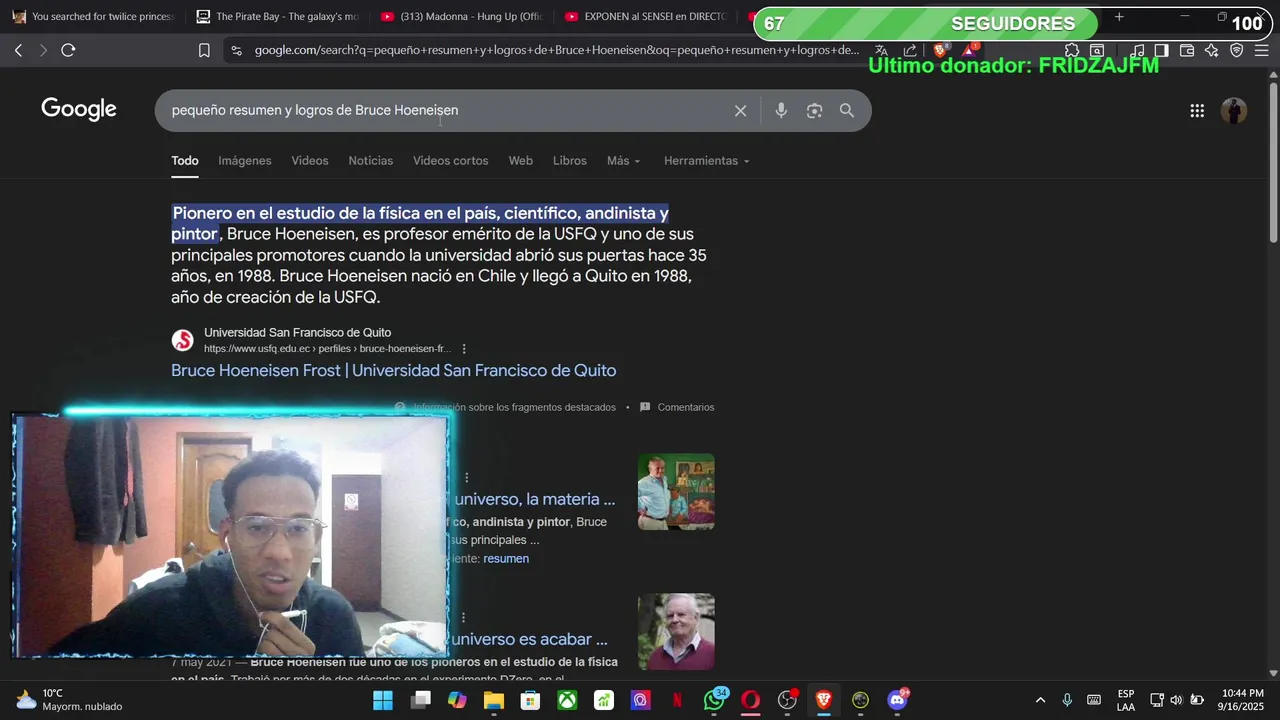Image resolution: width=1280 pixels, height=720 pixels.
Task: Open options for the second search result
Action: 466,478
